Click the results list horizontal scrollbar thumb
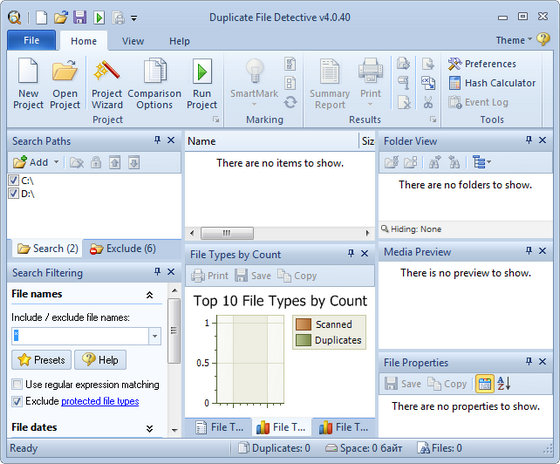The width and height of the screenshot is (560, 464). coord(227,233)
